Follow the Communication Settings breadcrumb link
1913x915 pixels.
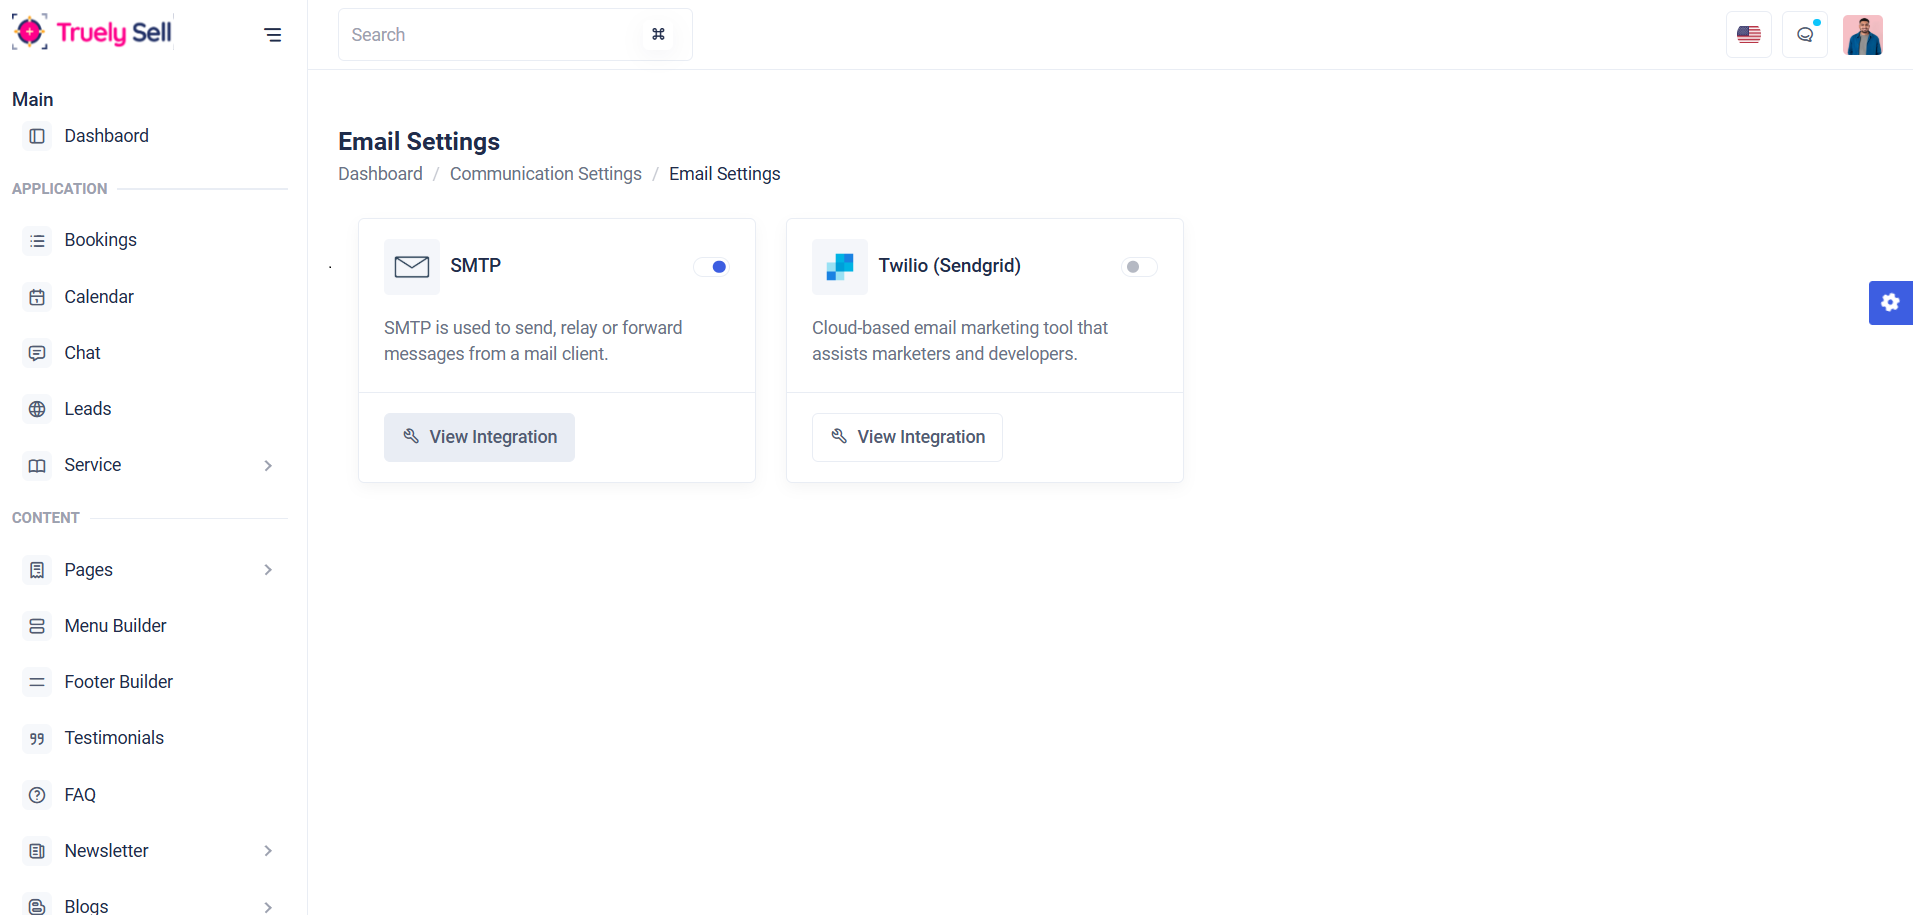coord(545,174)
